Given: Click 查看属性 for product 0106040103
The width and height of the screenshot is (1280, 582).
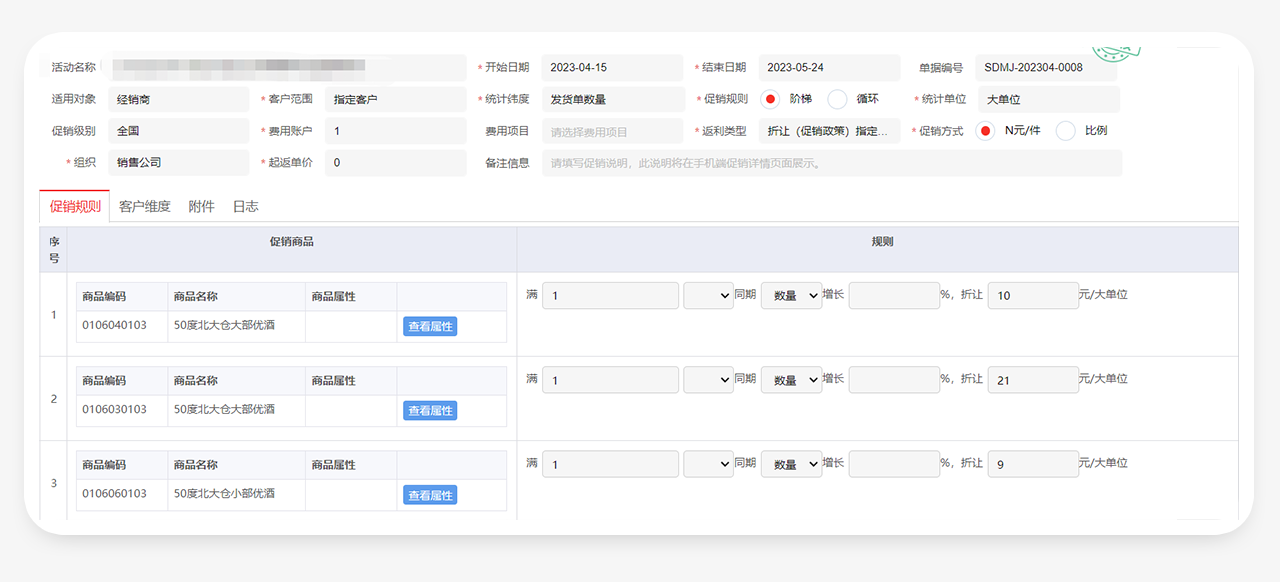Looking at the screenshot, I should (x=430, y=326).
